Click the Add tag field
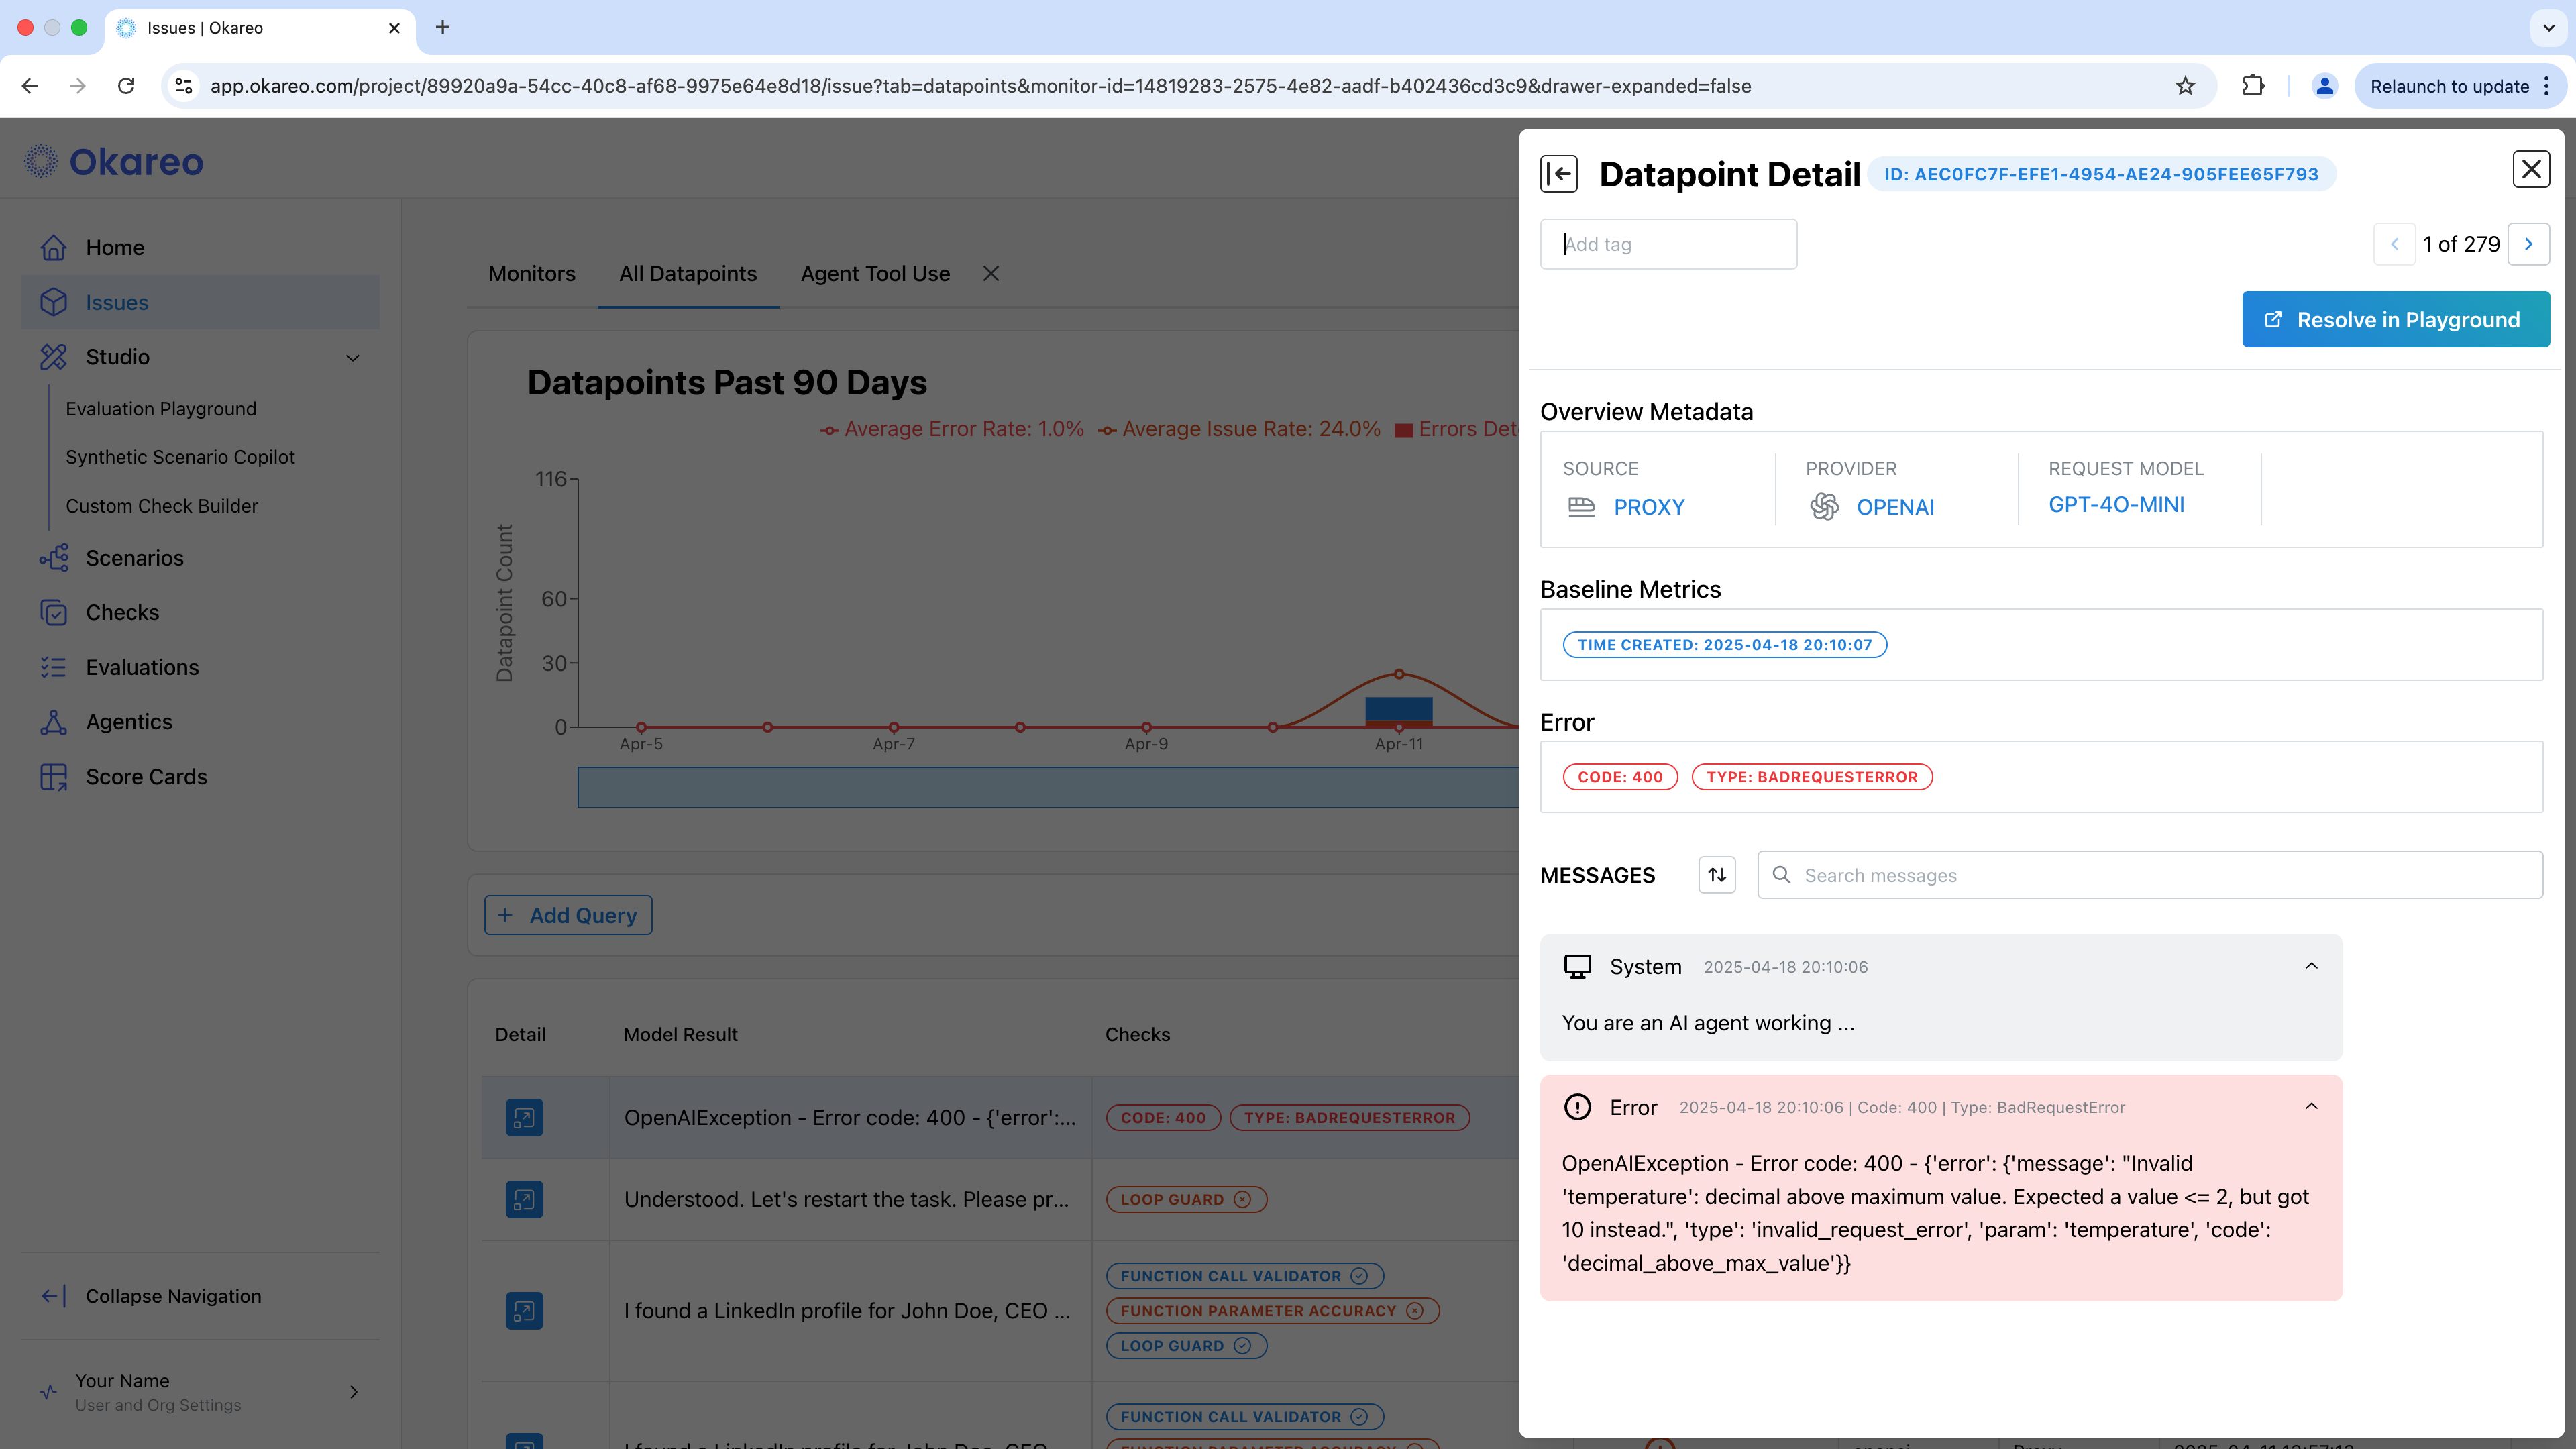Viewport: 2576px width, 1449px height. pyautogui.click(x=1668, y=244)
